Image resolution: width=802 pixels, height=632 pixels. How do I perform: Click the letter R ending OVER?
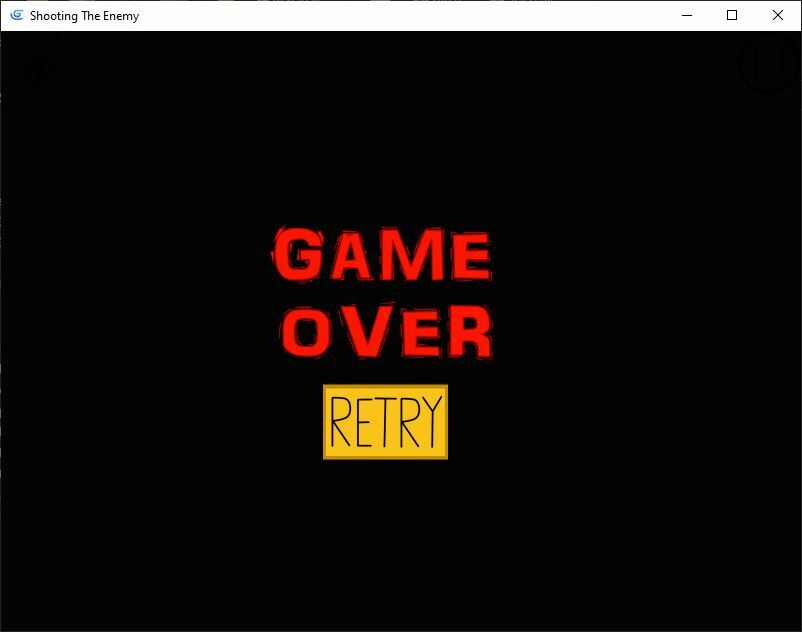[x=469, y=332]
